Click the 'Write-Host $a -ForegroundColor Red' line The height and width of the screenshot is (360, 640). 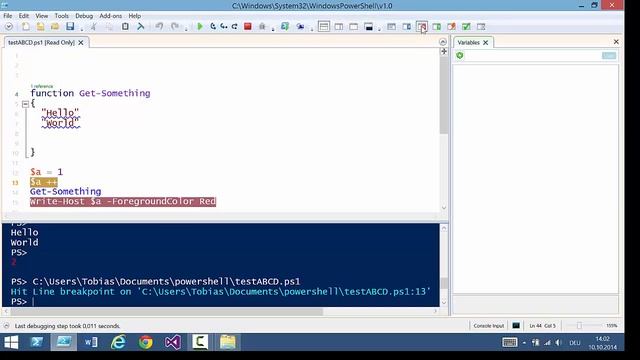(x=123, y=202)
